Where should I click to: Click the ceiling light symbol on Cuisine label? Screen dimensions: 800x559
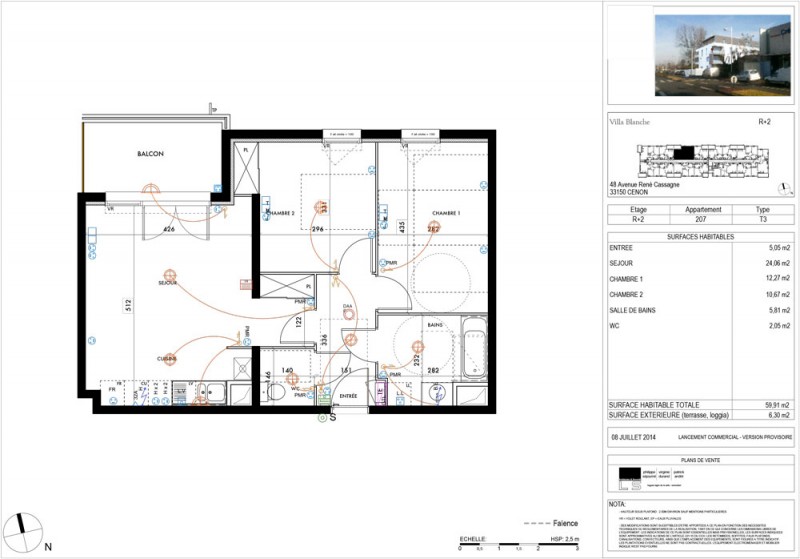pyautogui.click(x=170, y=359)
